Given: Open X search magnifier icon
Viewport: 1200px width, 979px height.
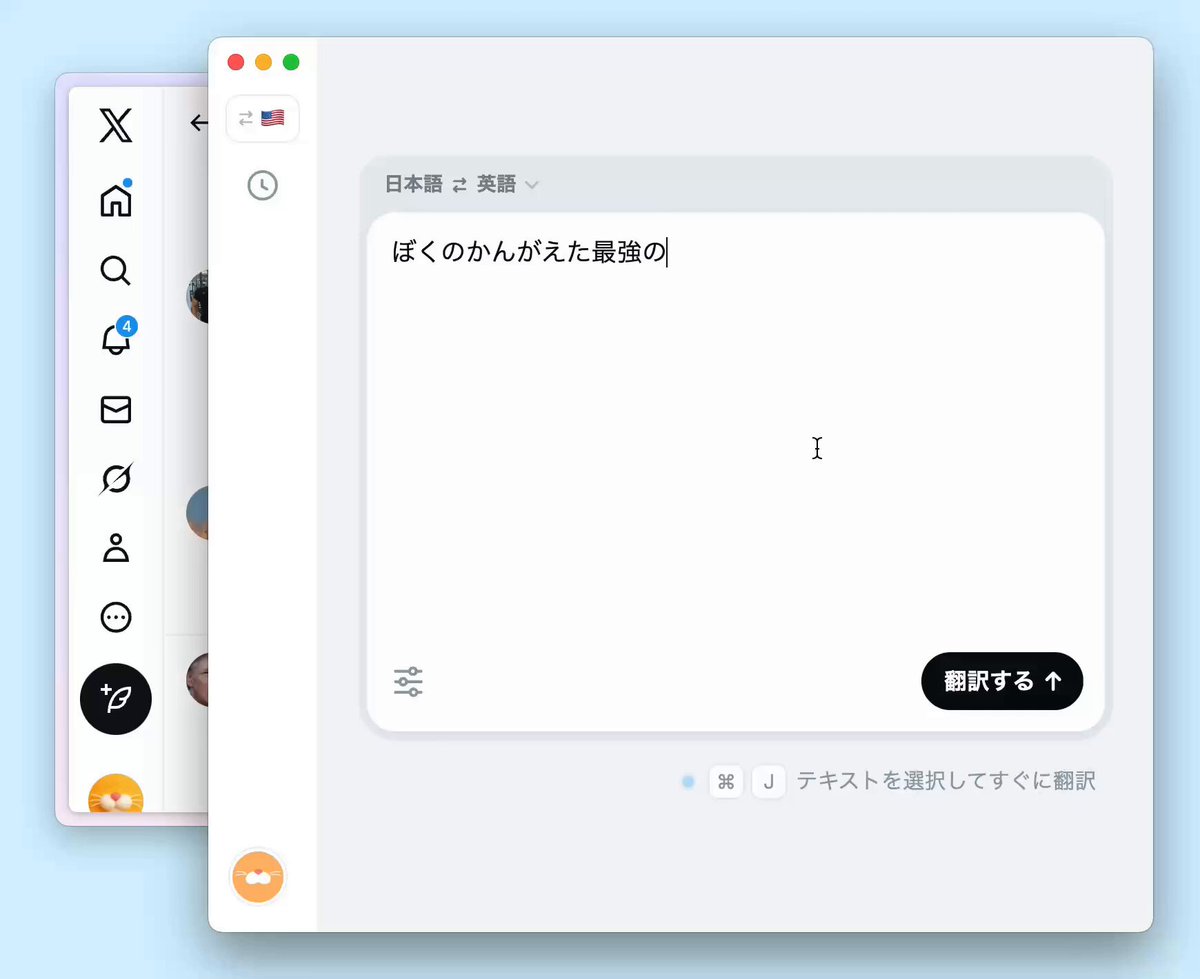Looking at the screenshot, I should click(x=116, y=271).
